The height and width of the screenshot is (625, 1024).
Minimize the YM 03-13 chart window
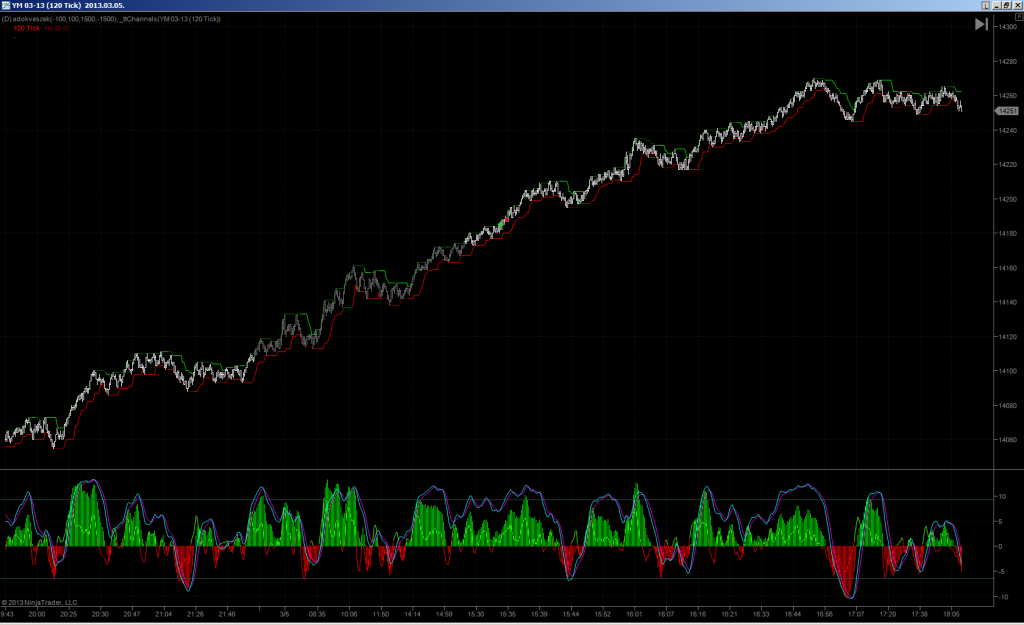pyautogui.click(x=997, y=5)
